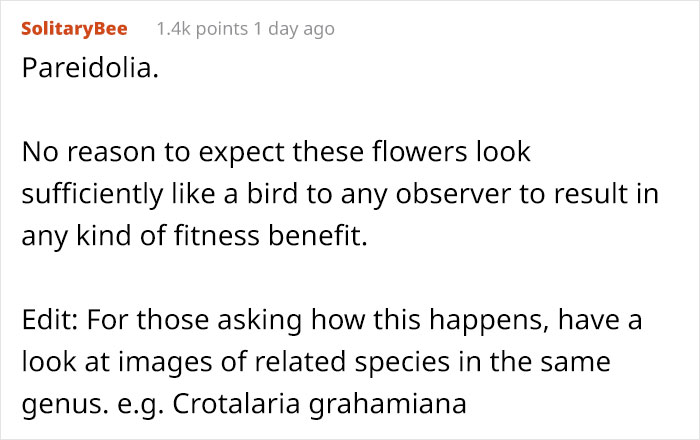Click the word 'grahamiana' at comment end
700x440 pixels.
pos(388,405)
